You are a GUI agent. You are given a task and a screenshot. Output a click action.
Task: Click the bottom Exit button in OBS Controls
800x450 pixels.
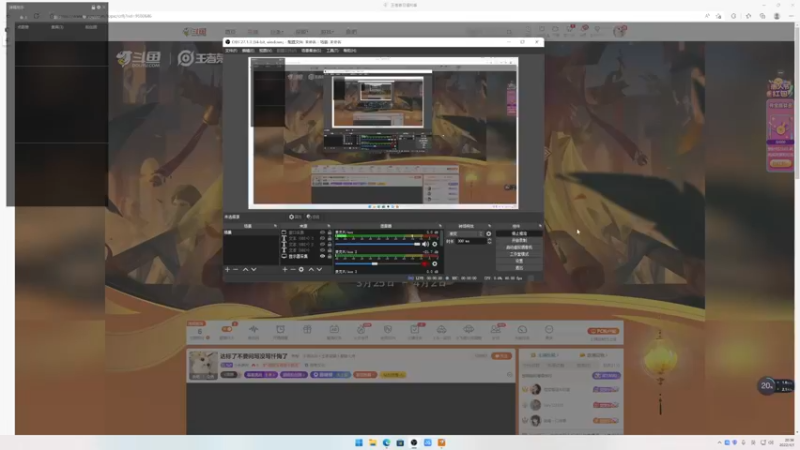[x=519, y=268]
